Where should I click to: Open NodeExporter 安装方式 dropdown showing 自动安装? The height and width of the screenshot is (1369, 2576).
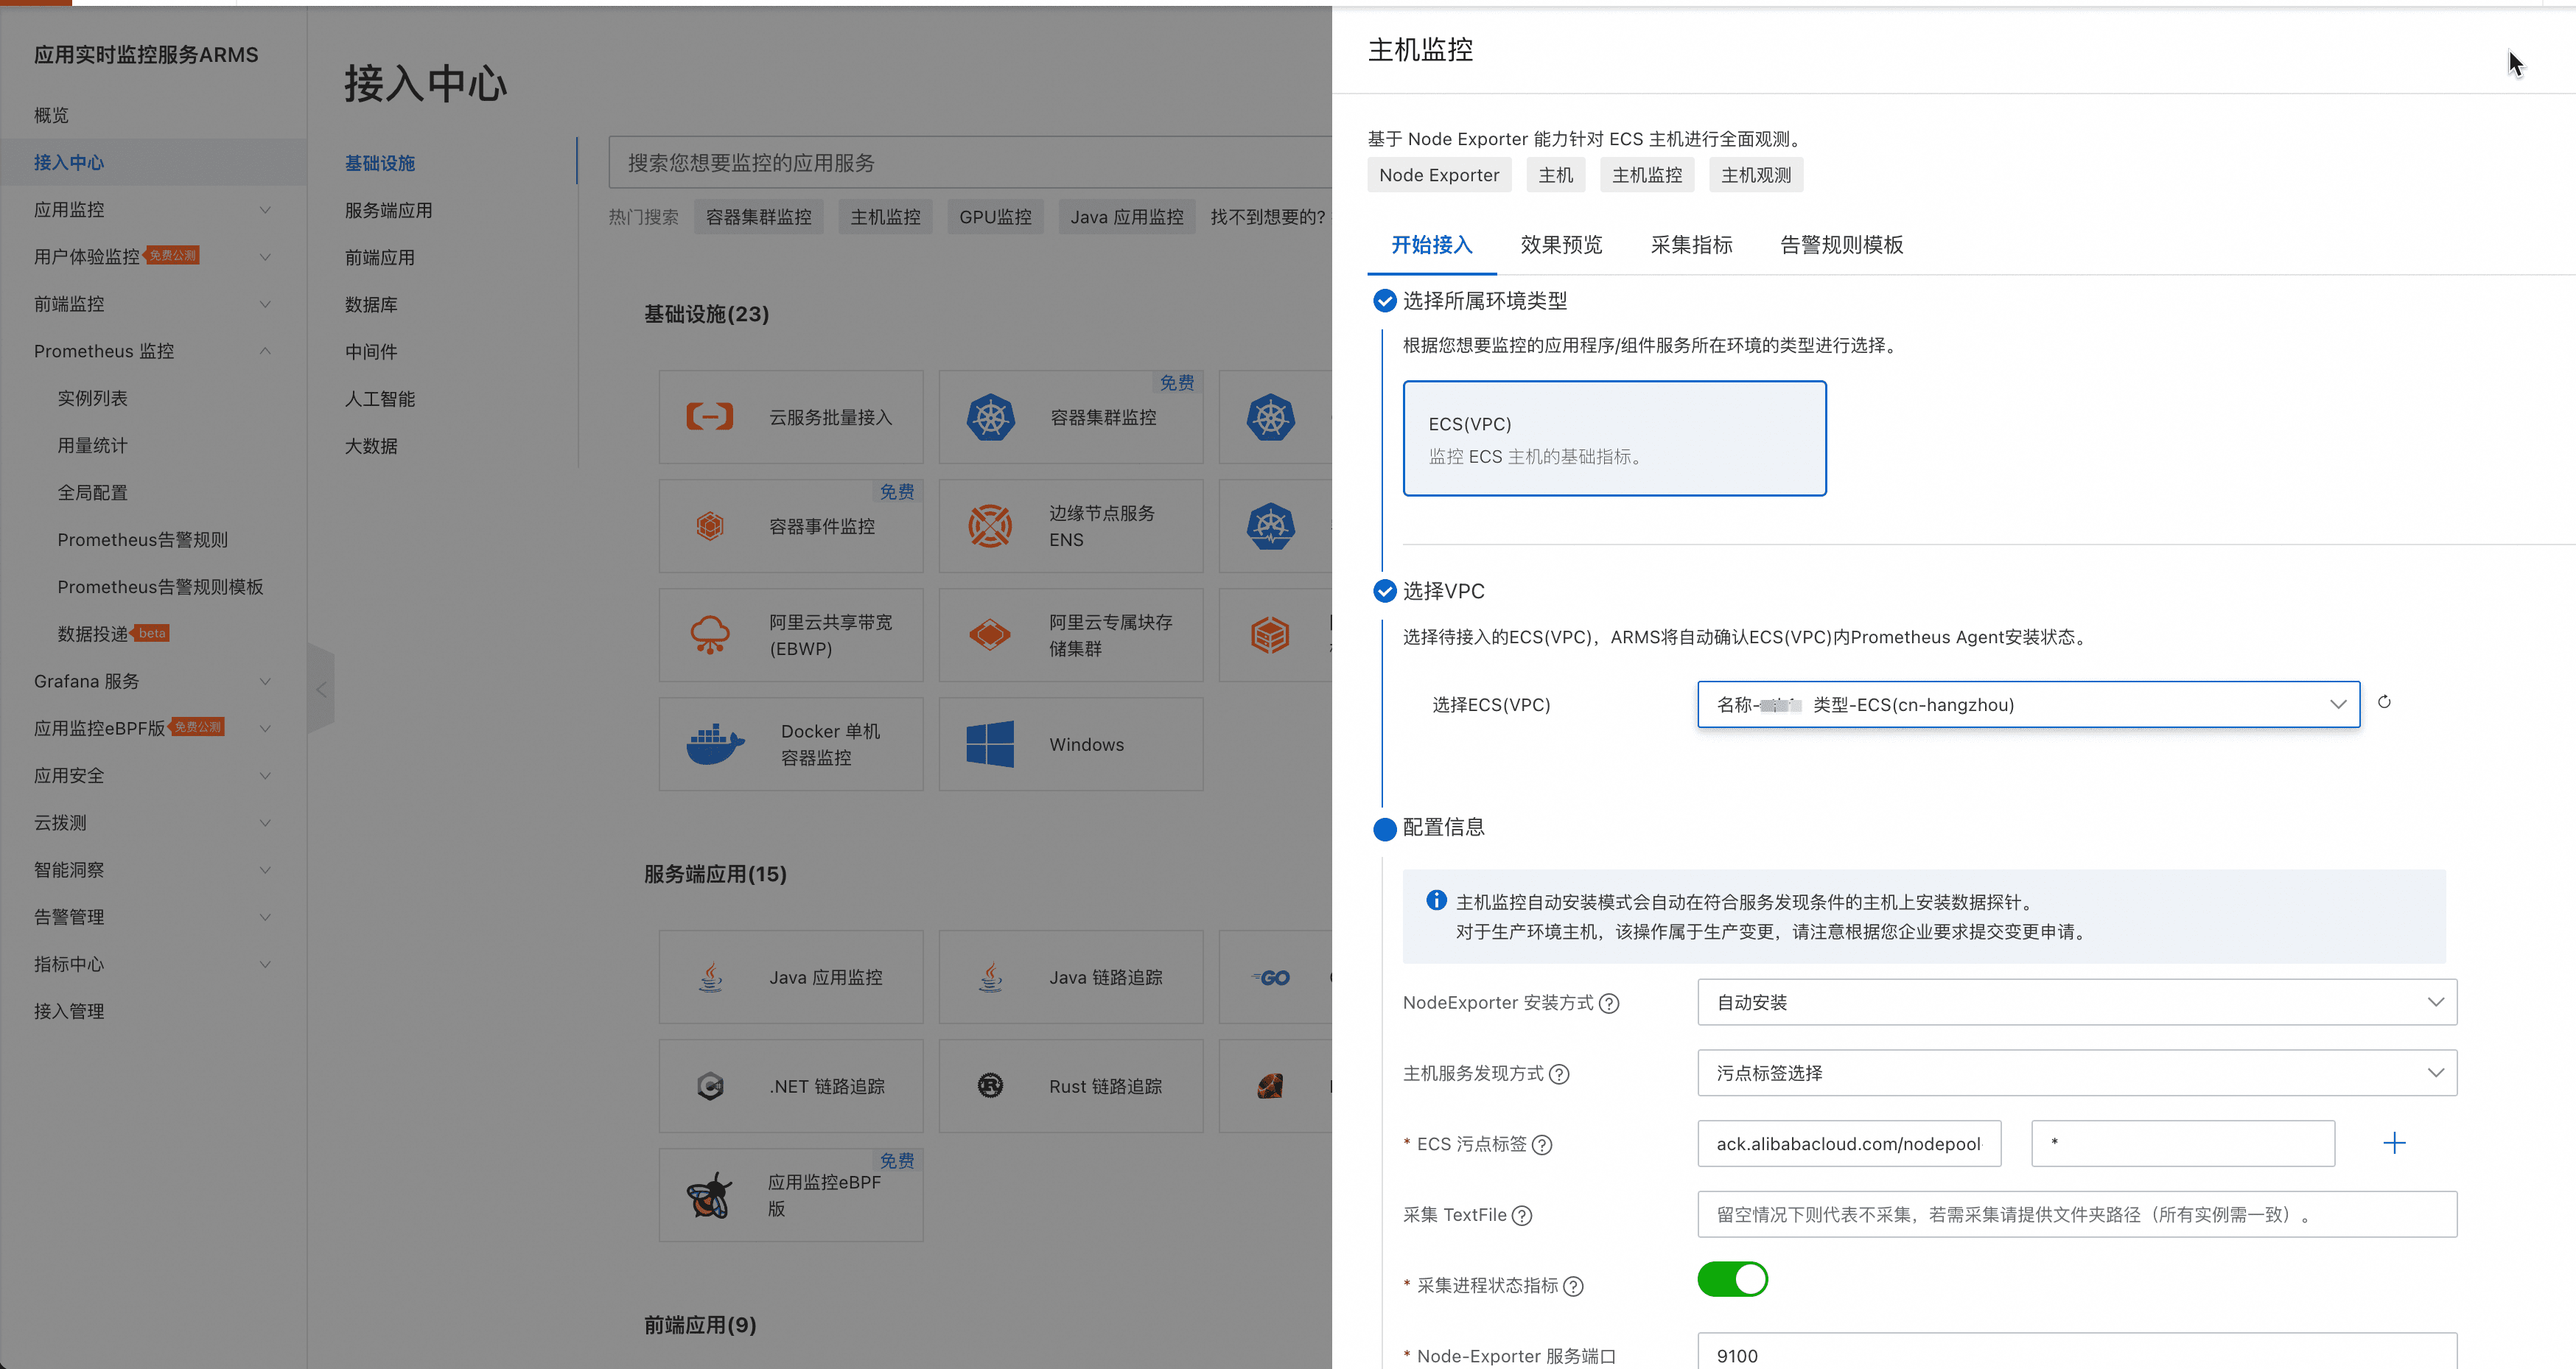[x=2076, y=1002]
